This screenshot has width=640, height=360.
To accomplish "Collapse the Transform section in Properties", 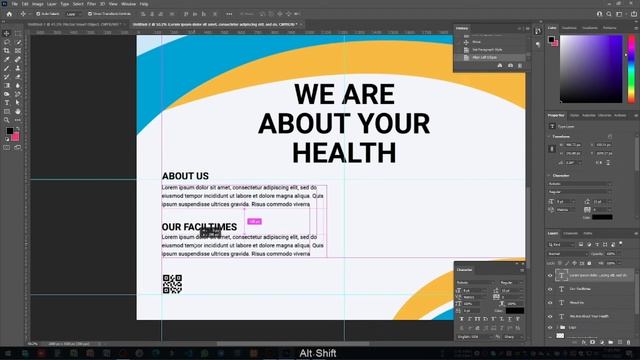I will (549, 136).
